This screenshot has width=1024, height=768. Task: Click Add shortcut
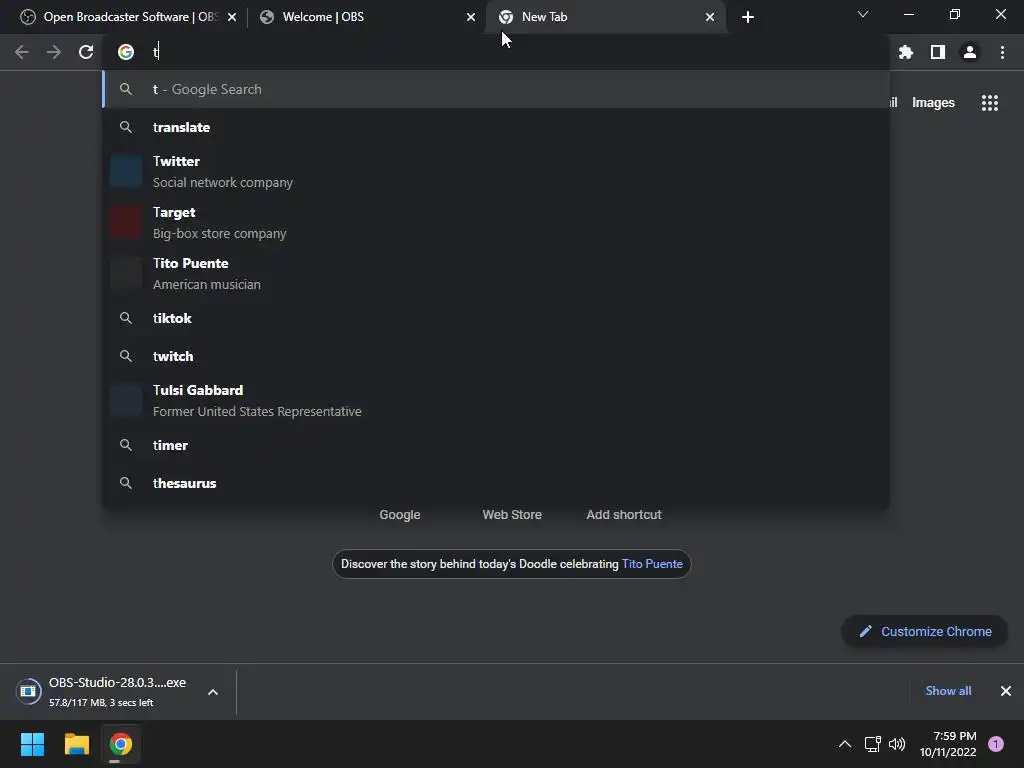point(624,515)
